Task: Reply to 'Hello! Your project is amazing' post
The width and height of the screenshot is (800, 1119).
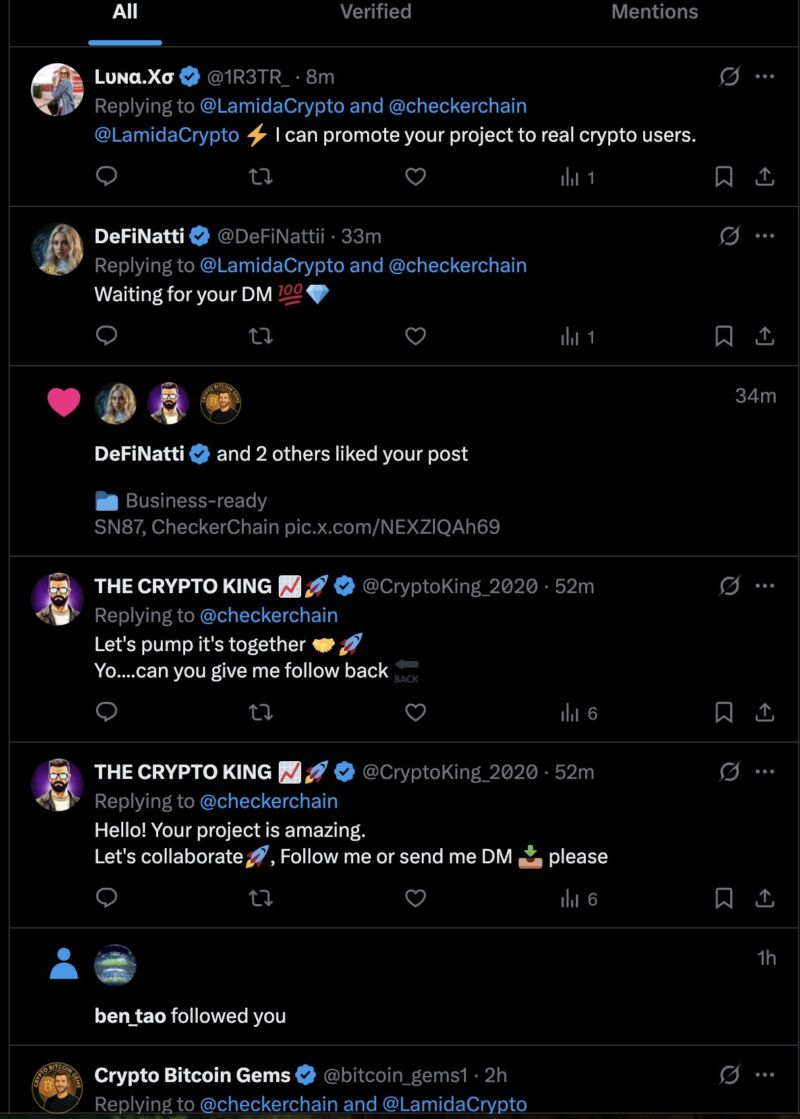Action: pyautogui.click(x=106, y=899)
